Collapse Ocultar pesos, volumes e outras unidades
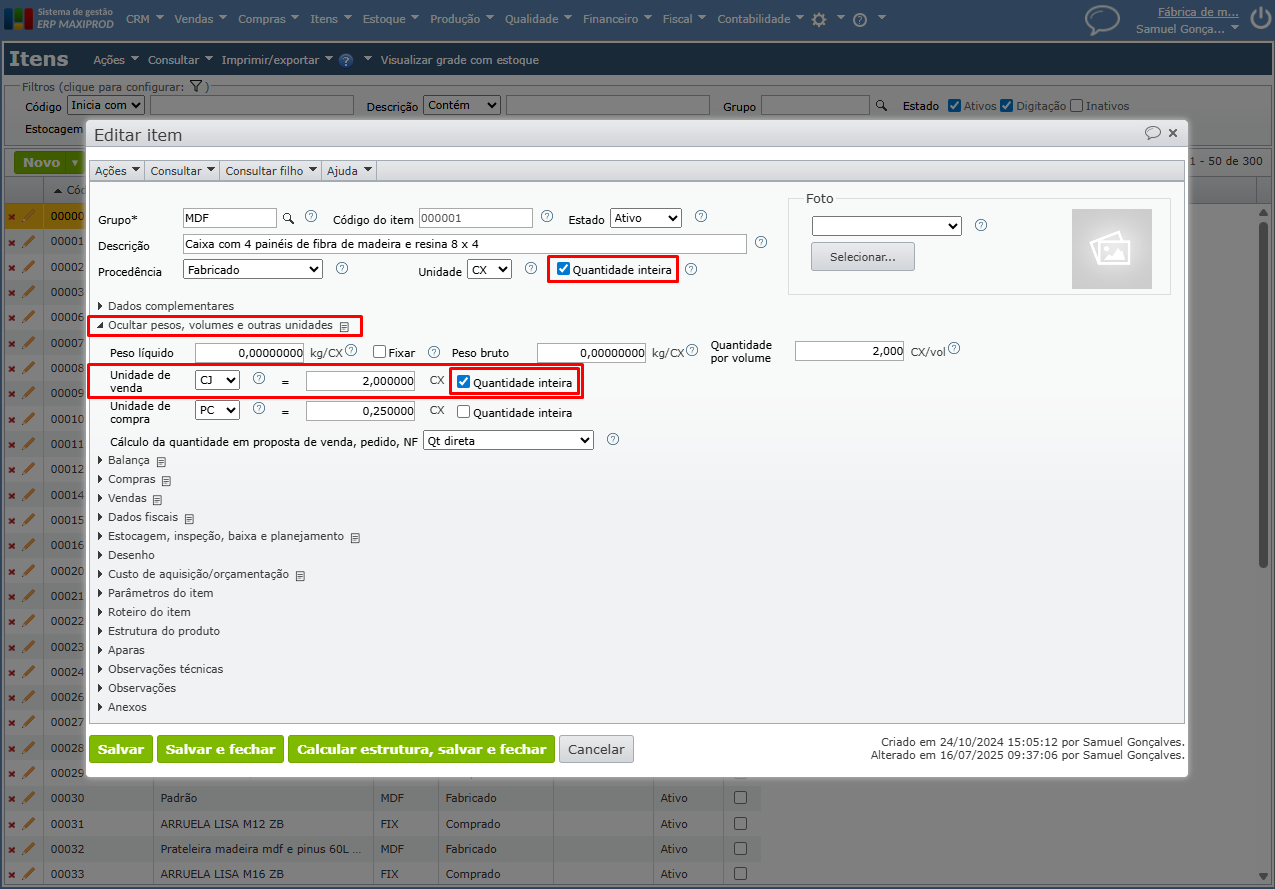 tap(220, 325)
